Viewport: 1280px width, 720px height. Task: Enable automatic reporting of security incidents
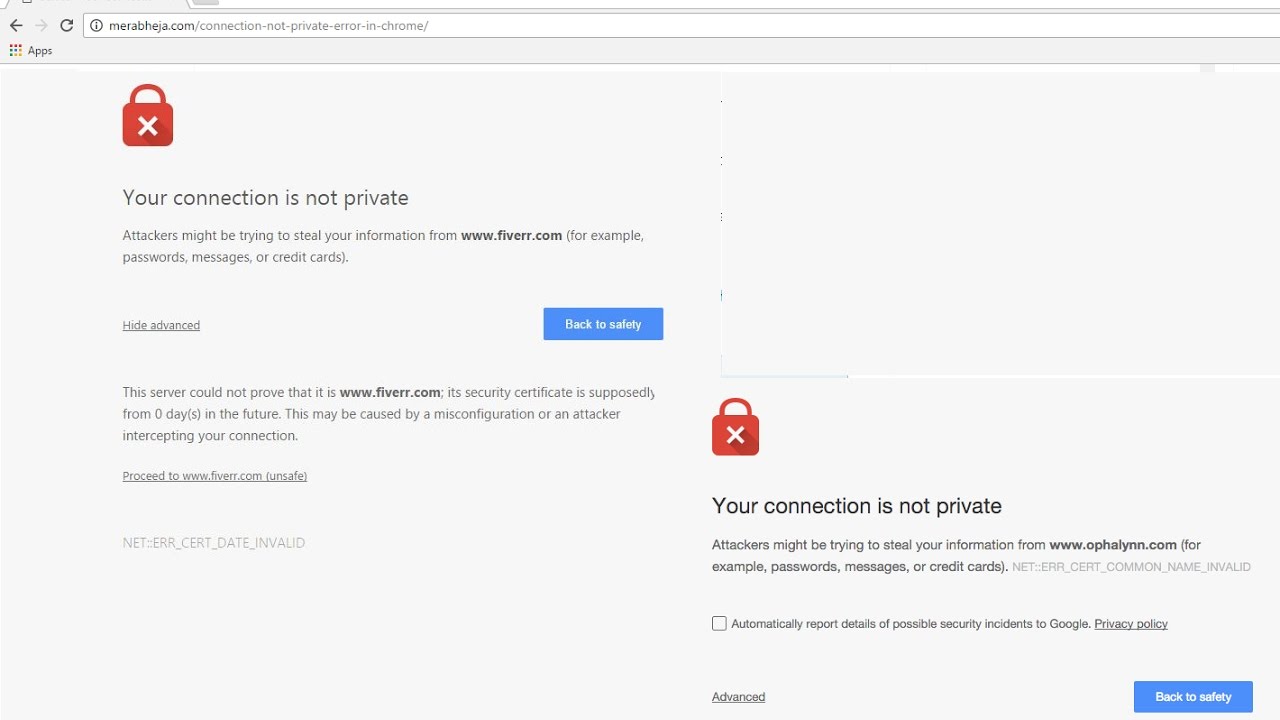coord(719,624)
